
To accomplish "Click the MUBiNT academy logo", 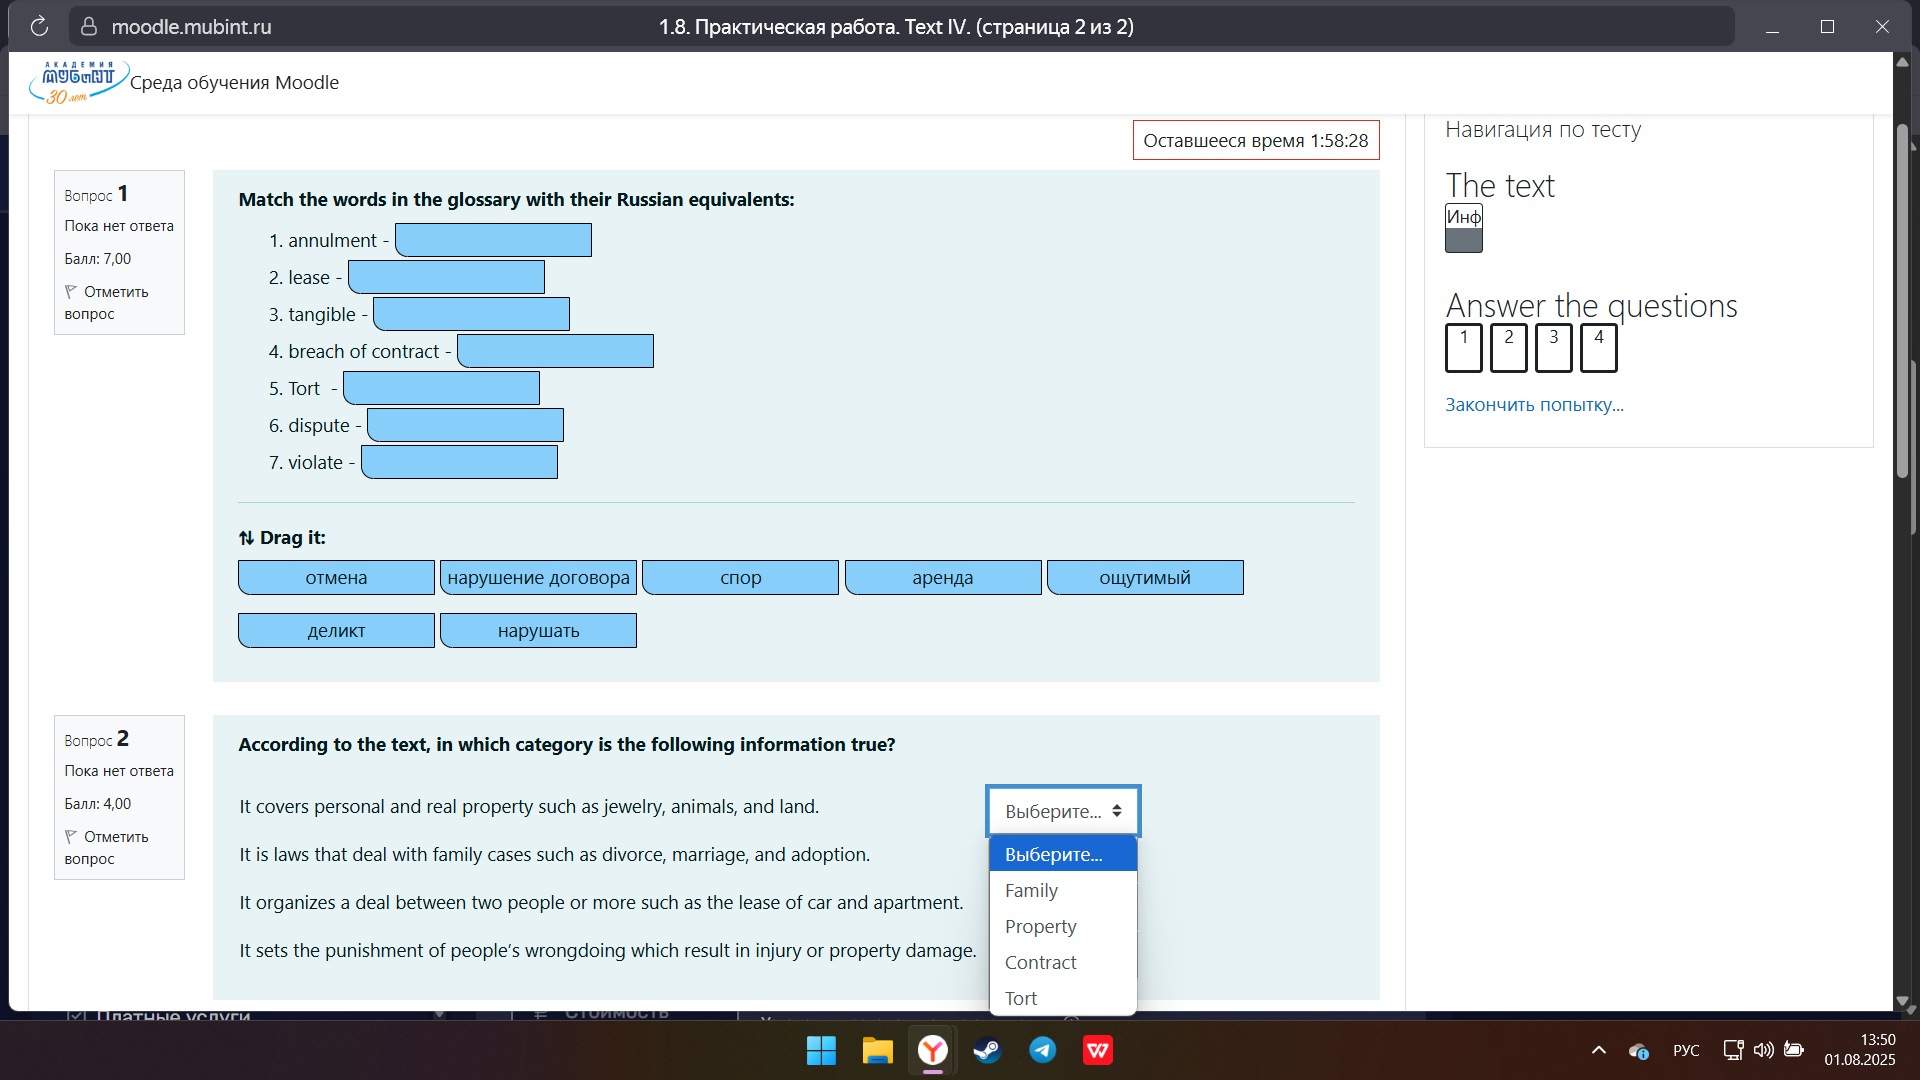I will (78, 82).
